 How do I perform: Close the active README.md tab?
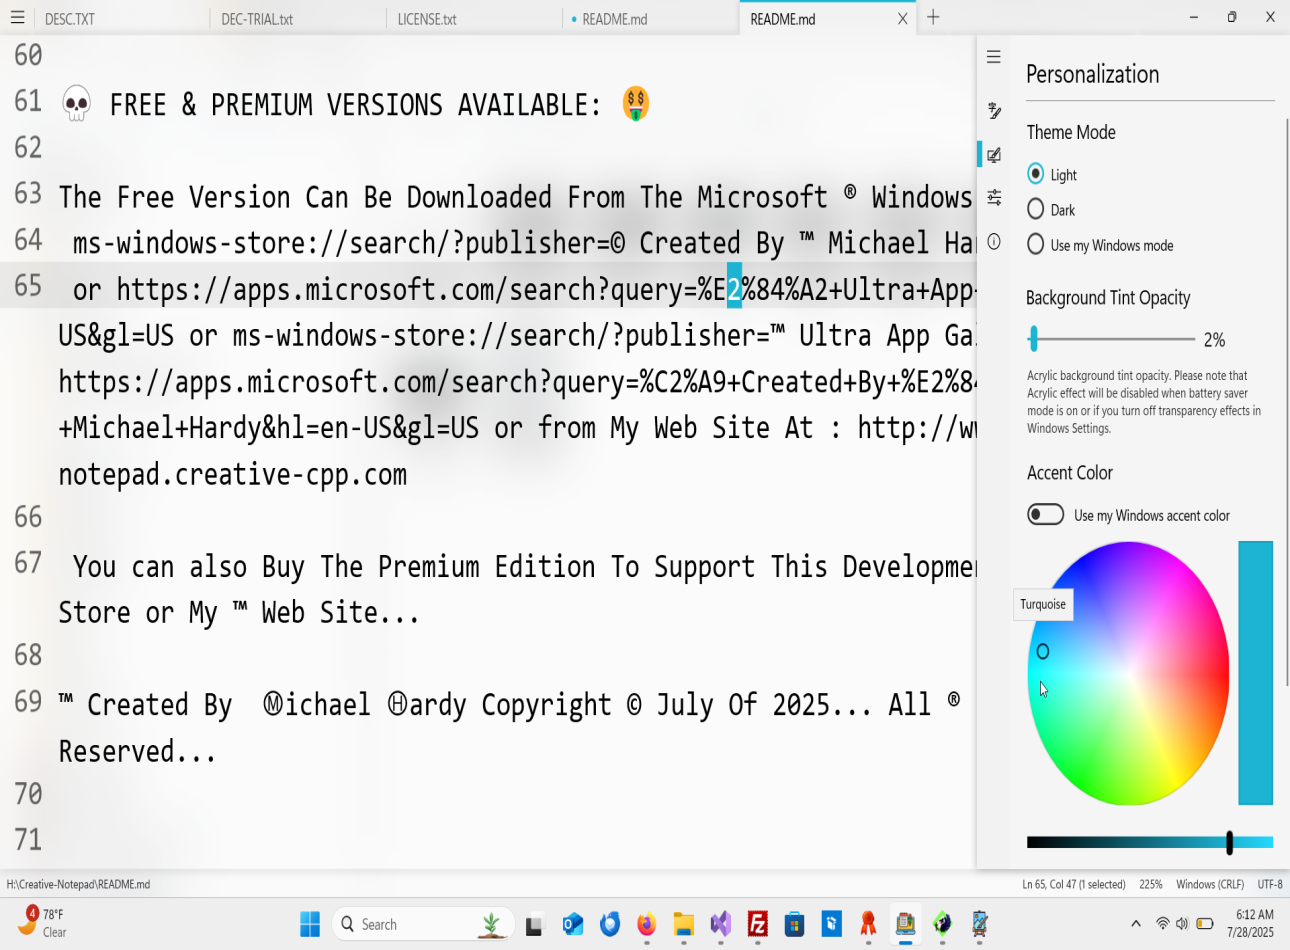(902, 18)
